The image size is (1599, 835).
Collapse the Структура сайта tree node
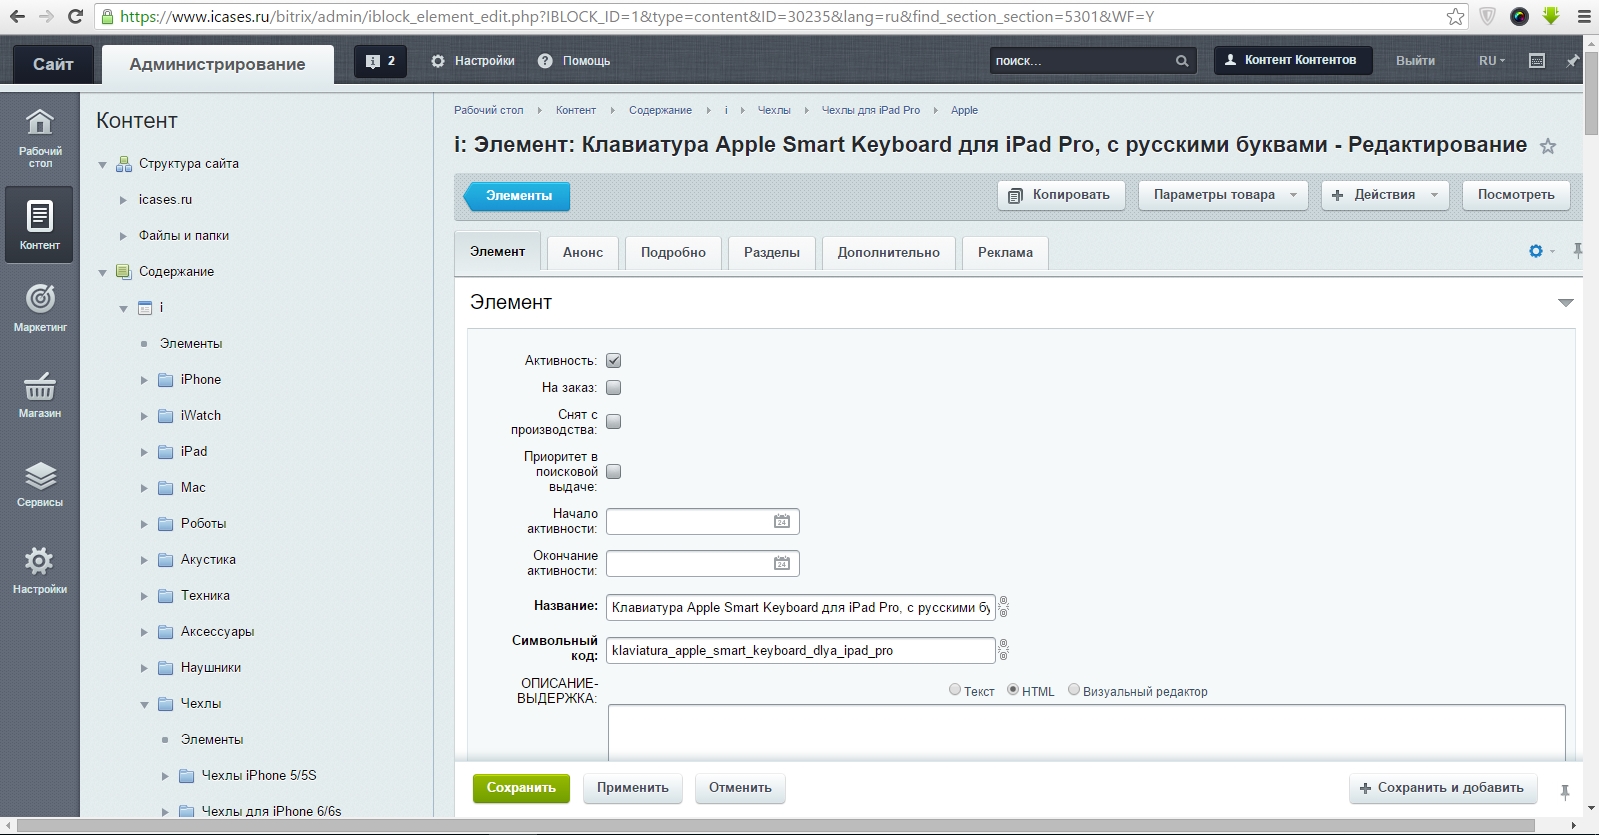[102, 164]
